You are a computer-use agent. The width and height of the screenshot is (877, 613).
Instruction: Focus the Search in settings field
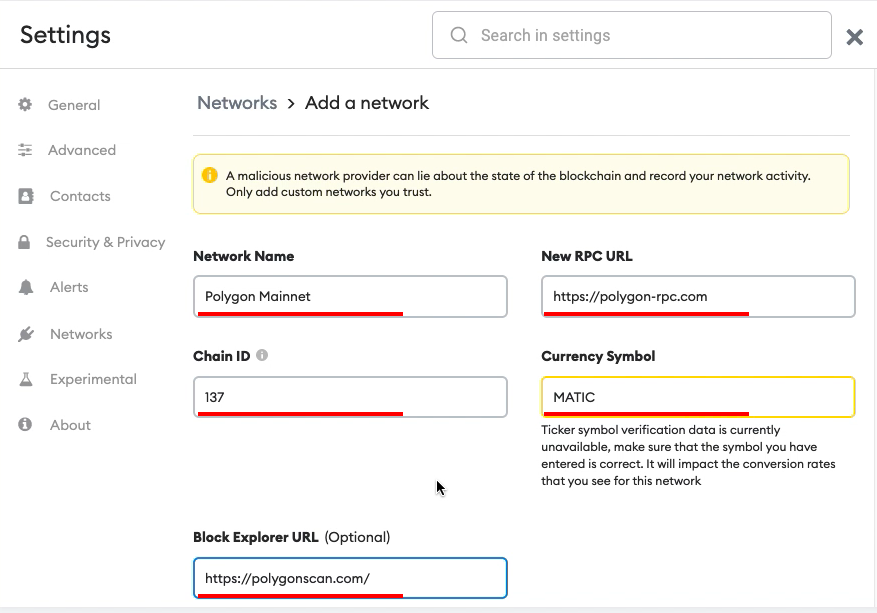(631, 35)
